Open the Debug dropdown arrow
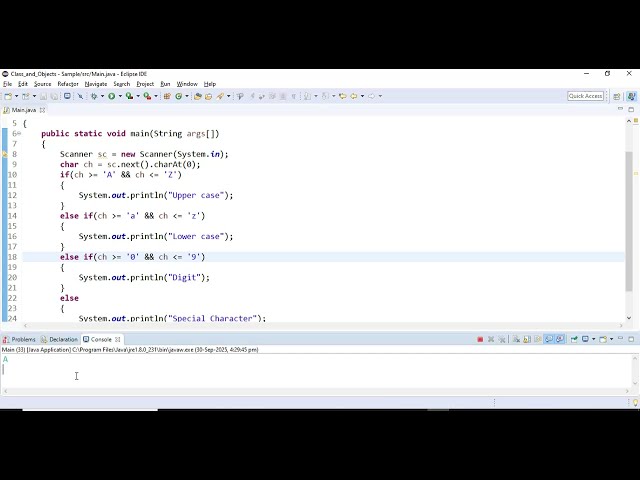Viewport: 640px width, 480px height. [x=102, y=96]
